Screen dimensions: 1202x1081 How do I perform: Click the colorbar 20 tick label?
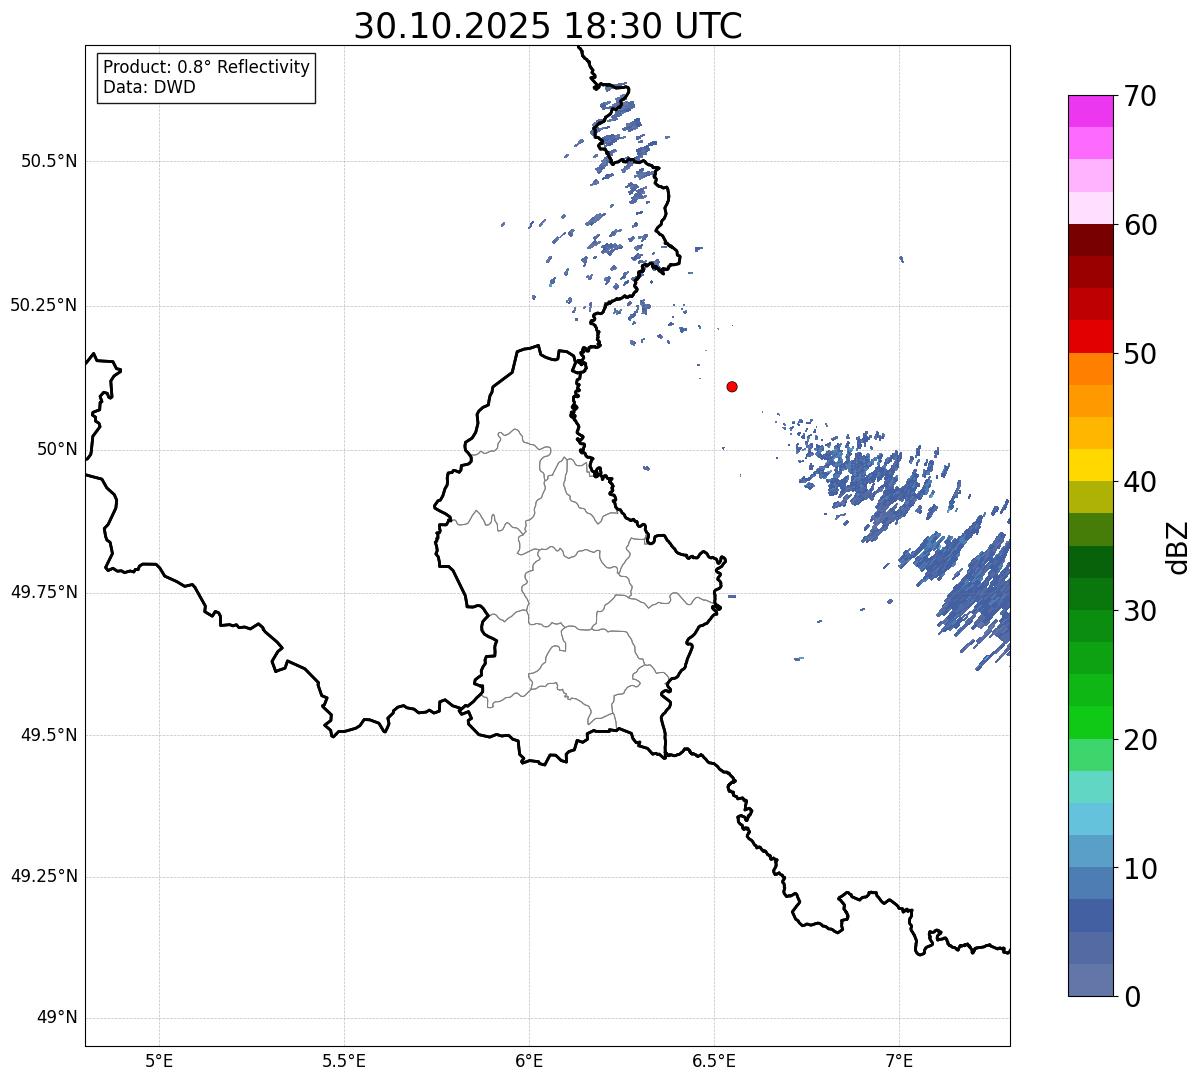1140,740
